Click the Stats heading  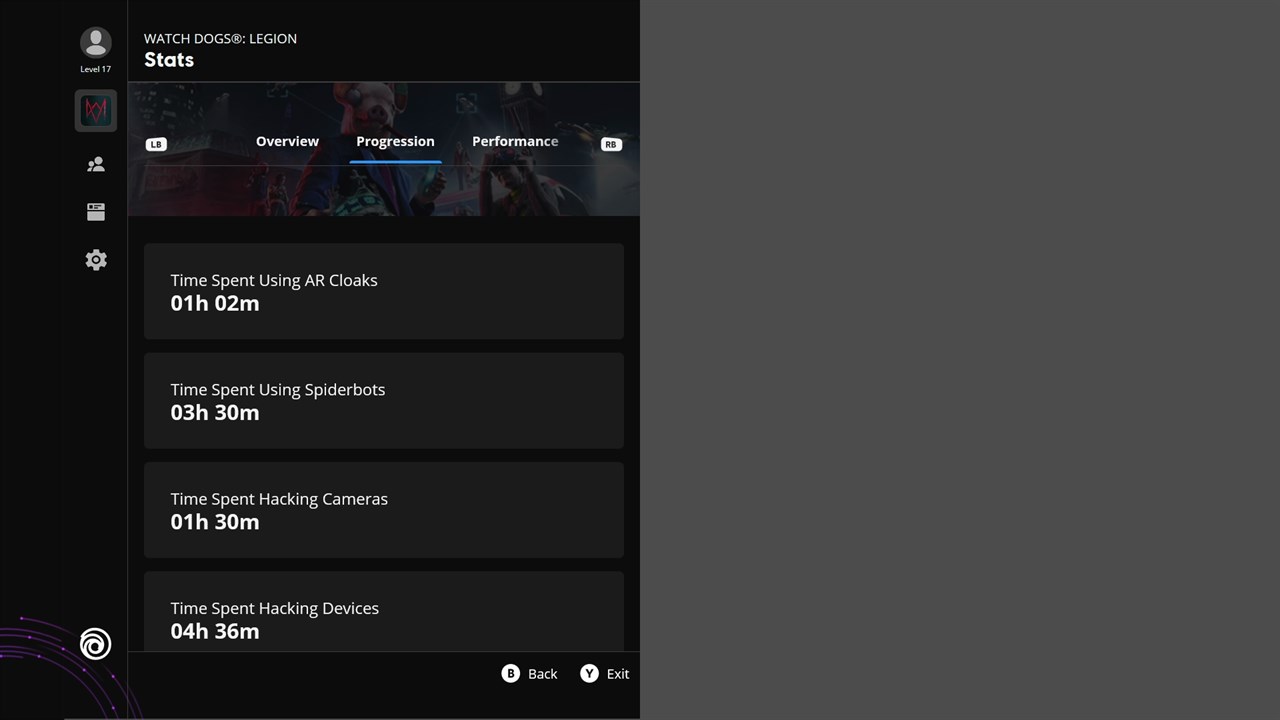click(169, 60)
